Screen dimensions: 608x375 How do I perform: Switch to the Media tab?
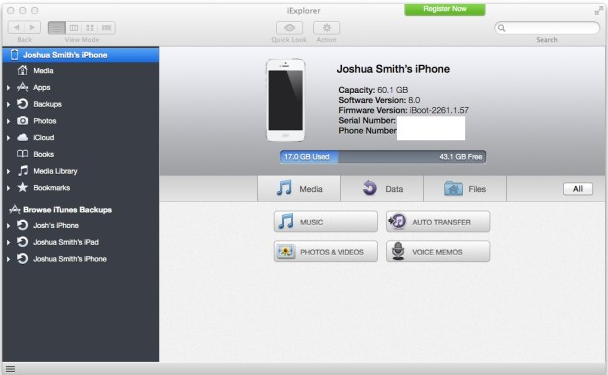(299, 188)
